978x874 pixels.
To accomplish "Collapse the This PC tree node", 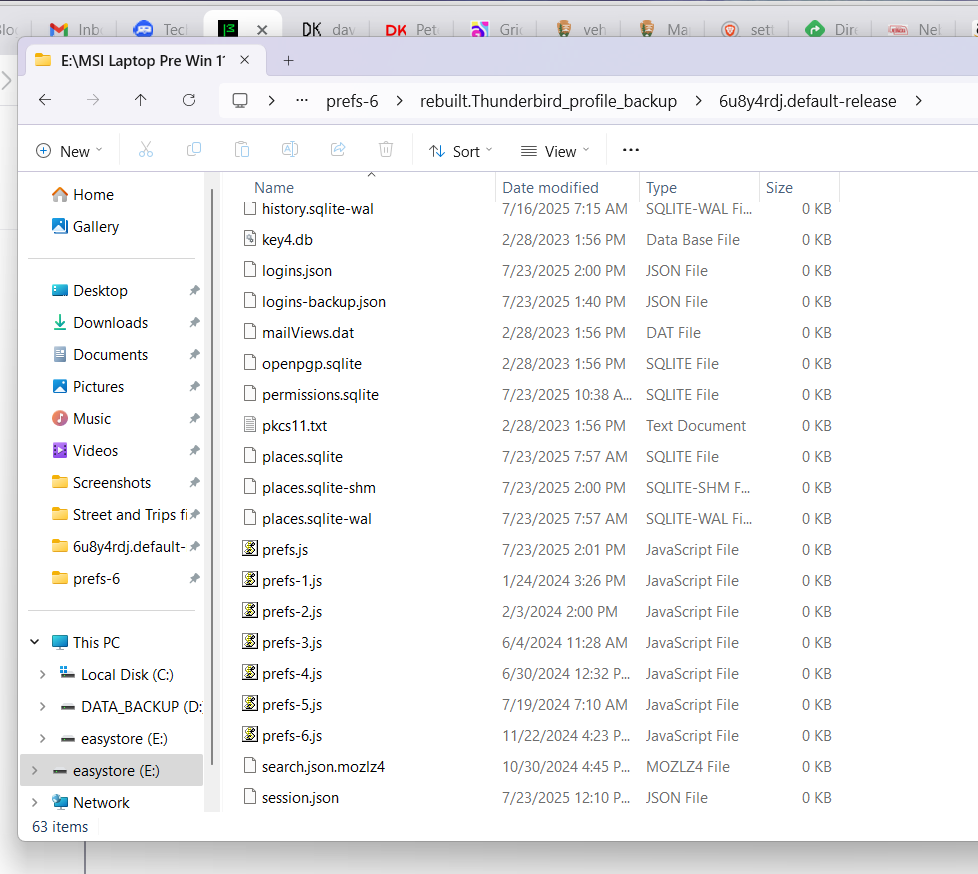I will [x=35, y=643].
